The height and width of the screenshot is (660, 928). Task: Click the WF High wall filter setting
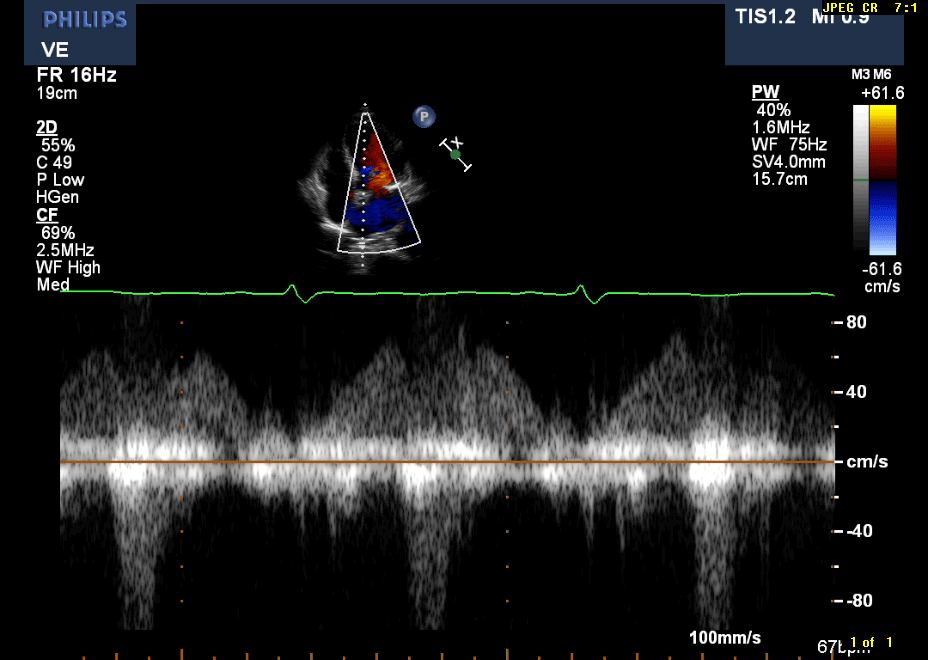tap(68, 267)
